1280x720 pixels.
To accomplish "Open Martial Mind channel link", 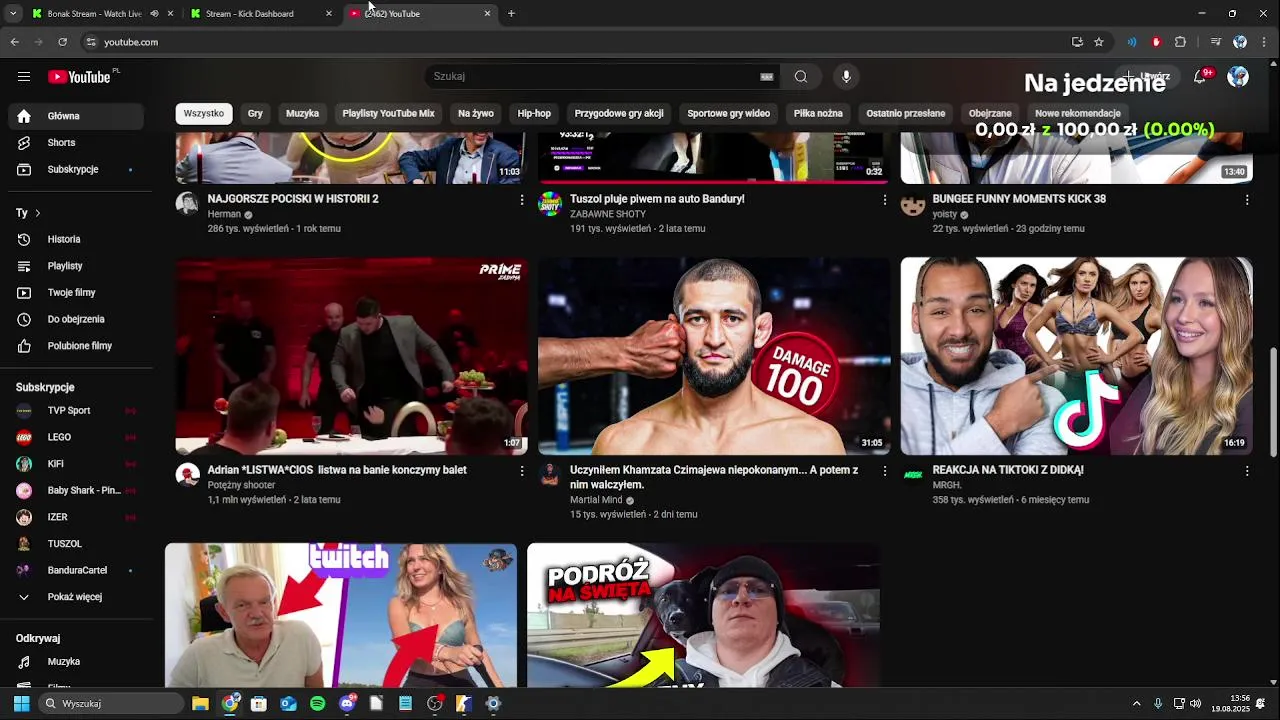I will 596,500.
